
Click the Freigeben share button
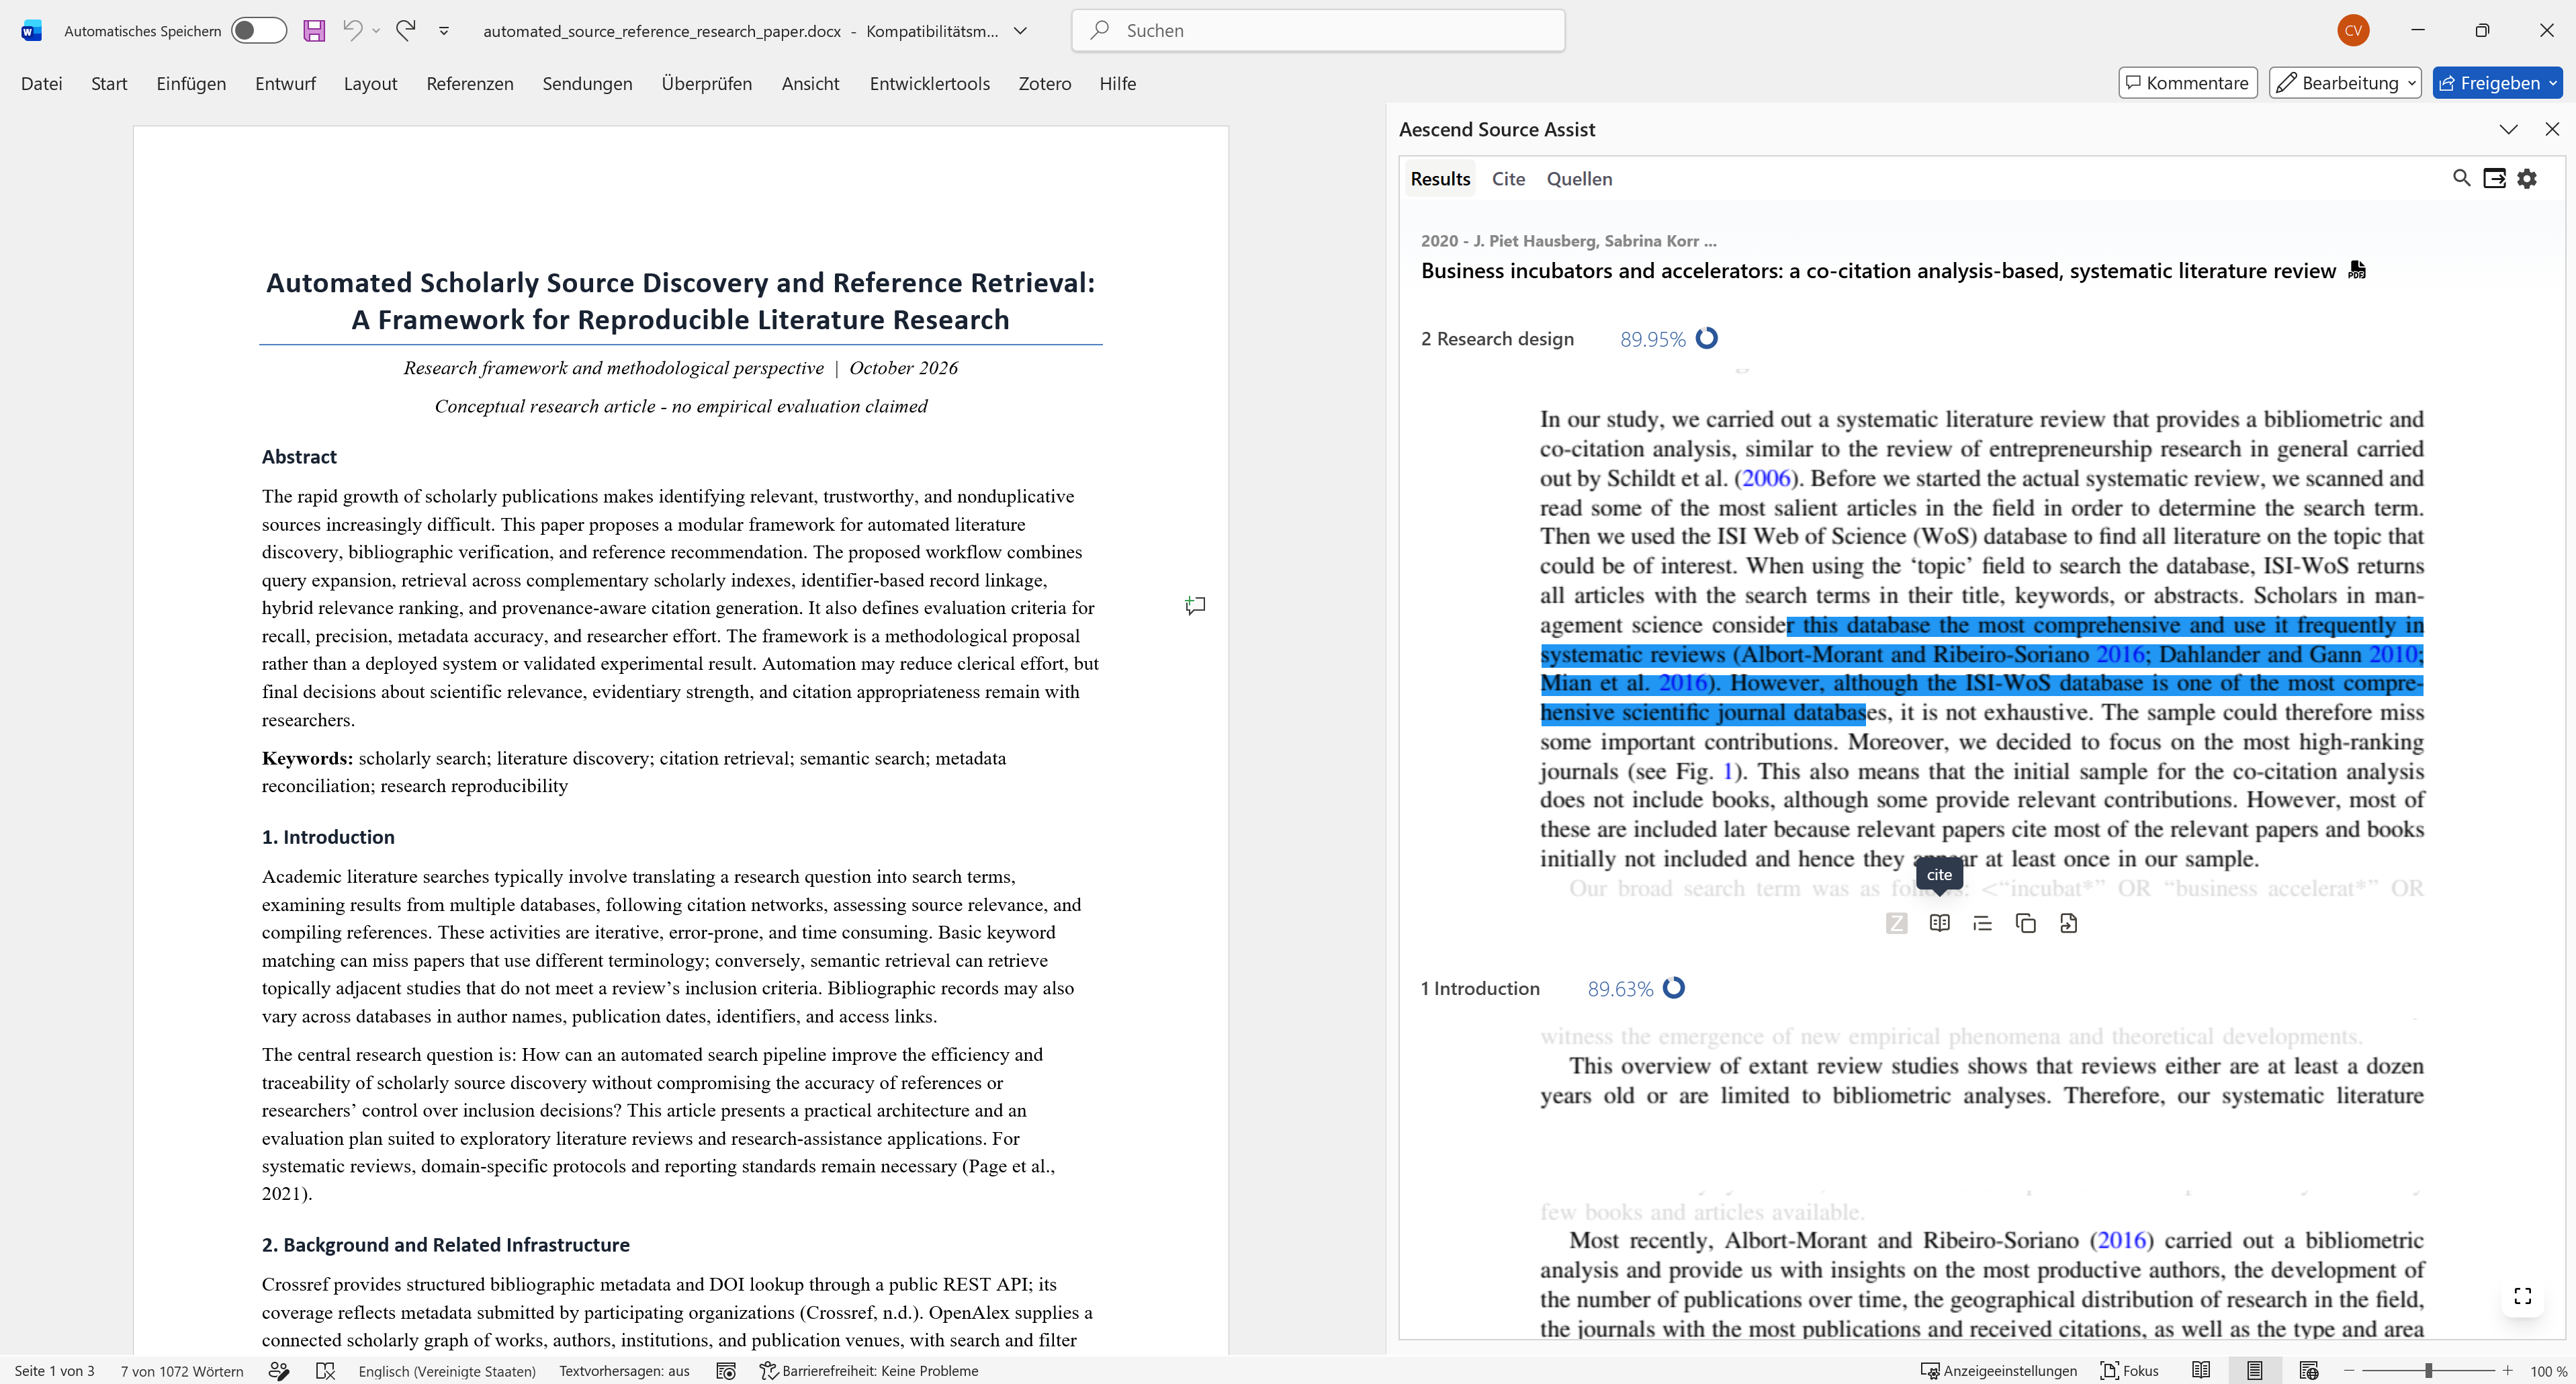click(2497, 83)
